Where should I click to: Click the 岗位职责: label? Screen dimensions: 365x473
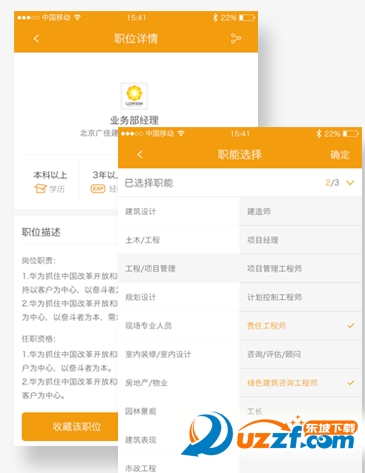tap(39, 261)
